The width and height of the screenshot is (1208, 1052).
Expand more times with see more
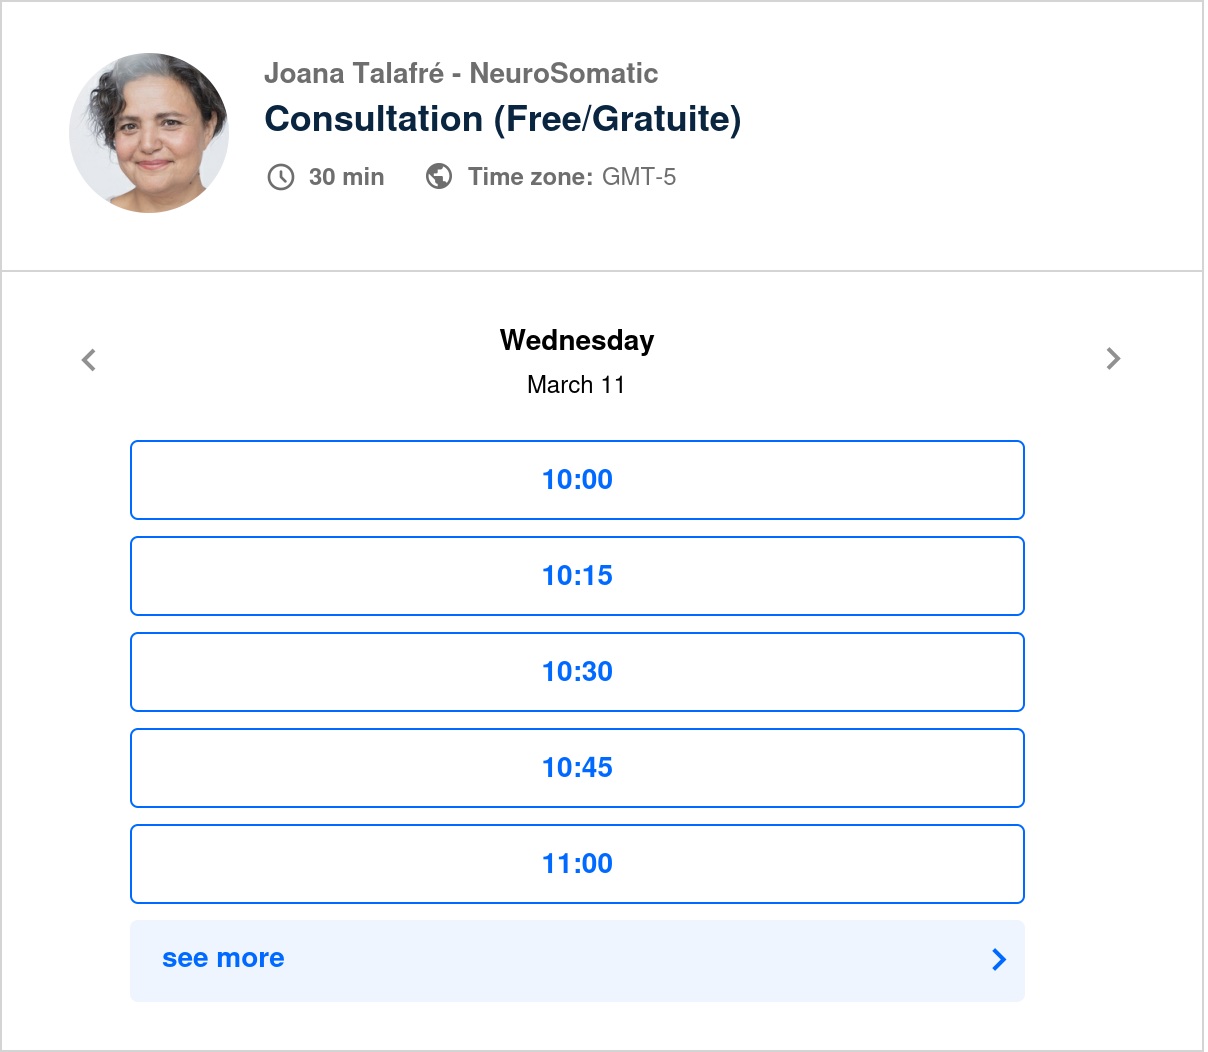[x=223, y=959]
